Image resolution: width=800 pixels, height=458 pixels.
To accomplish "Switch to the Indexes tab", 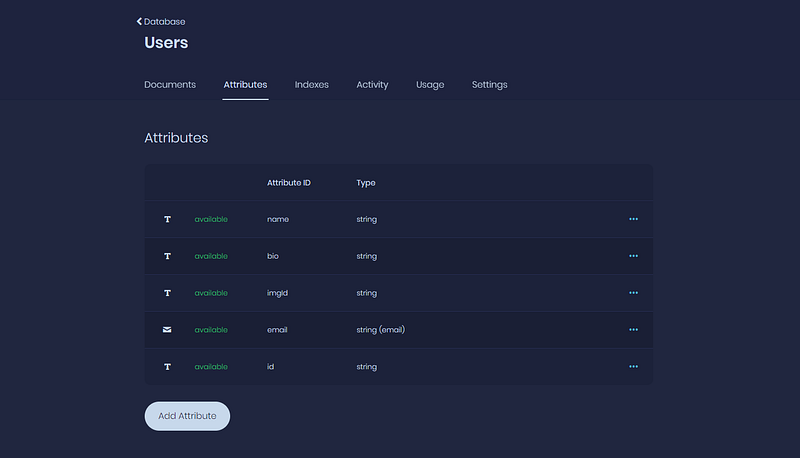I will [312, 85].
